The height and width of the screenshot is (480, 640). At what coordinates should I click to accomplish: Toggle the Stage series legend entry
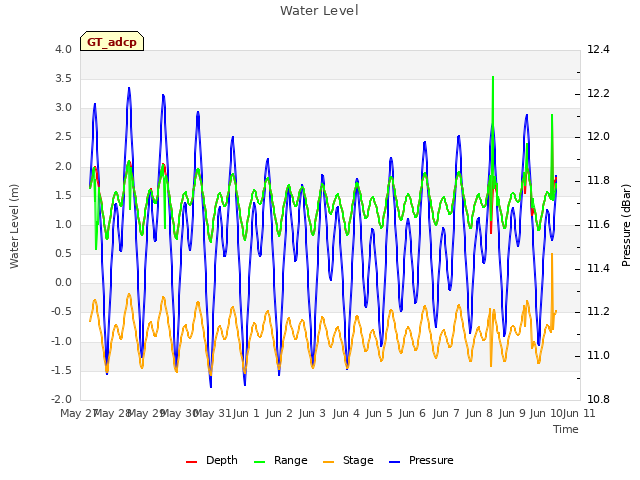pos(348,461)
